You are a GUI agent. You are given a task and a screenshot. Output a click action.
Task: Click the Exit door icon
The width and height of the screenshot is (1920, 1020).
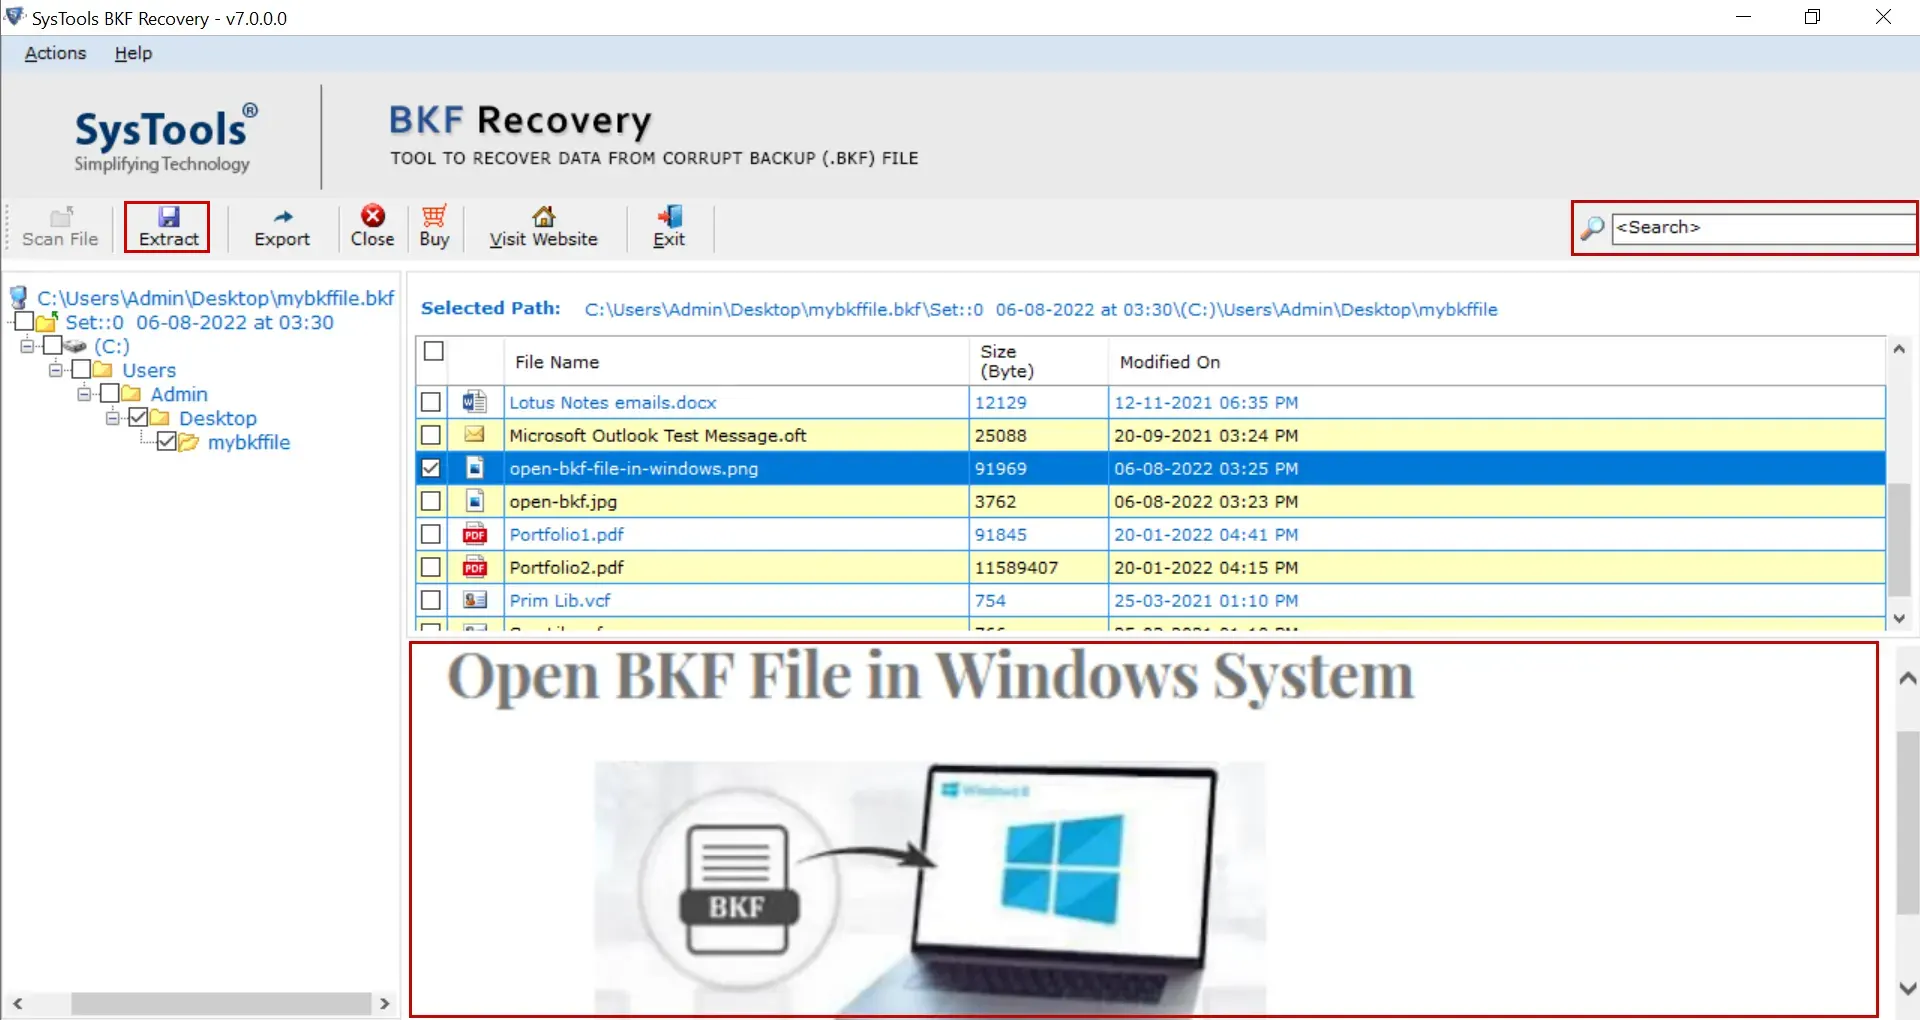point(669,216)
